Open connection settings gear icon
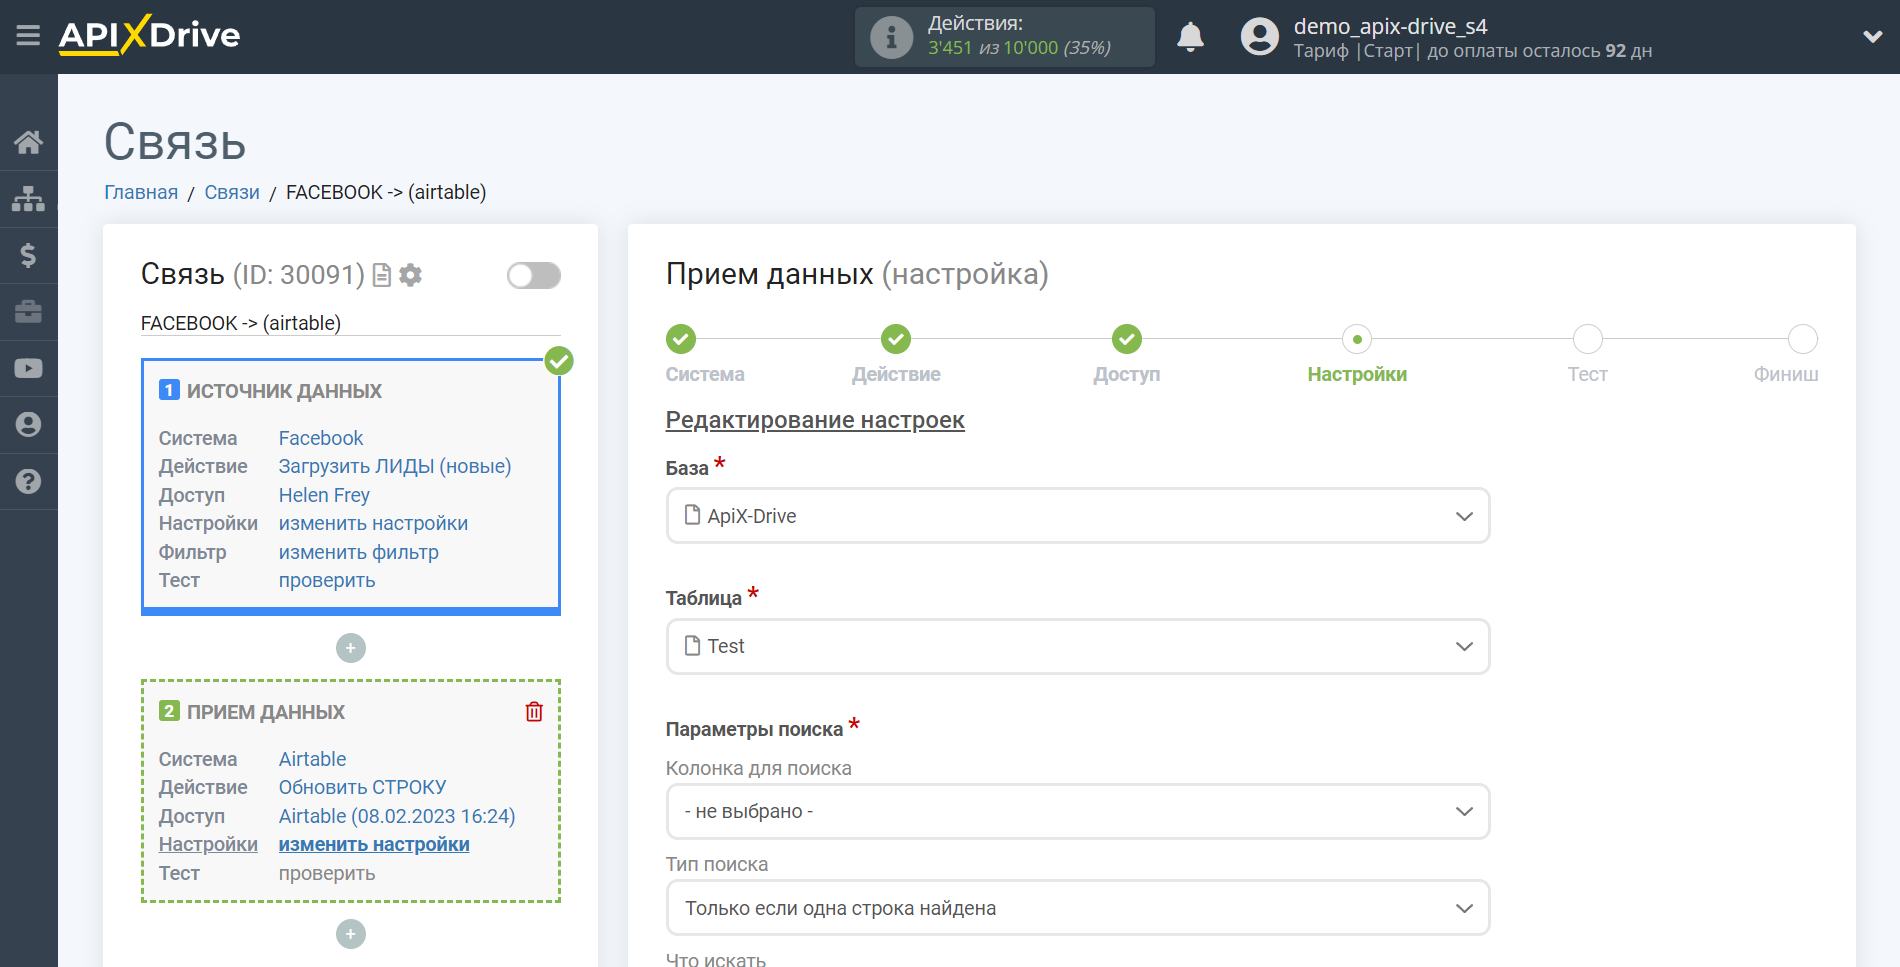1900x967 pixels. (410, 275)
